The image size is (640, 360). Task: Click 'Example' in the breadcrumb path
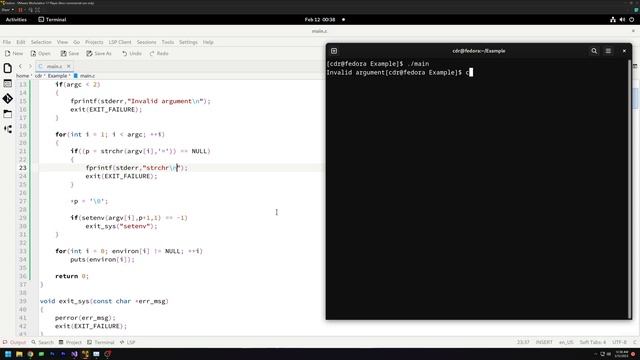[57, 76]
